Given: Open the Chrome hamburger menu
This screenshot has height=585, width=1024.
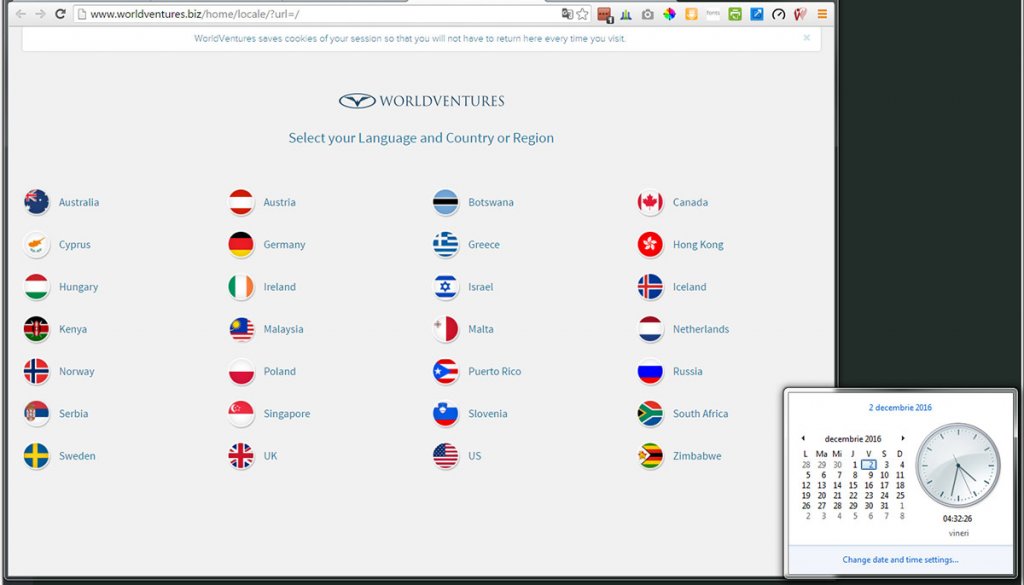Looking at the screenshot, I should [822, 14].
